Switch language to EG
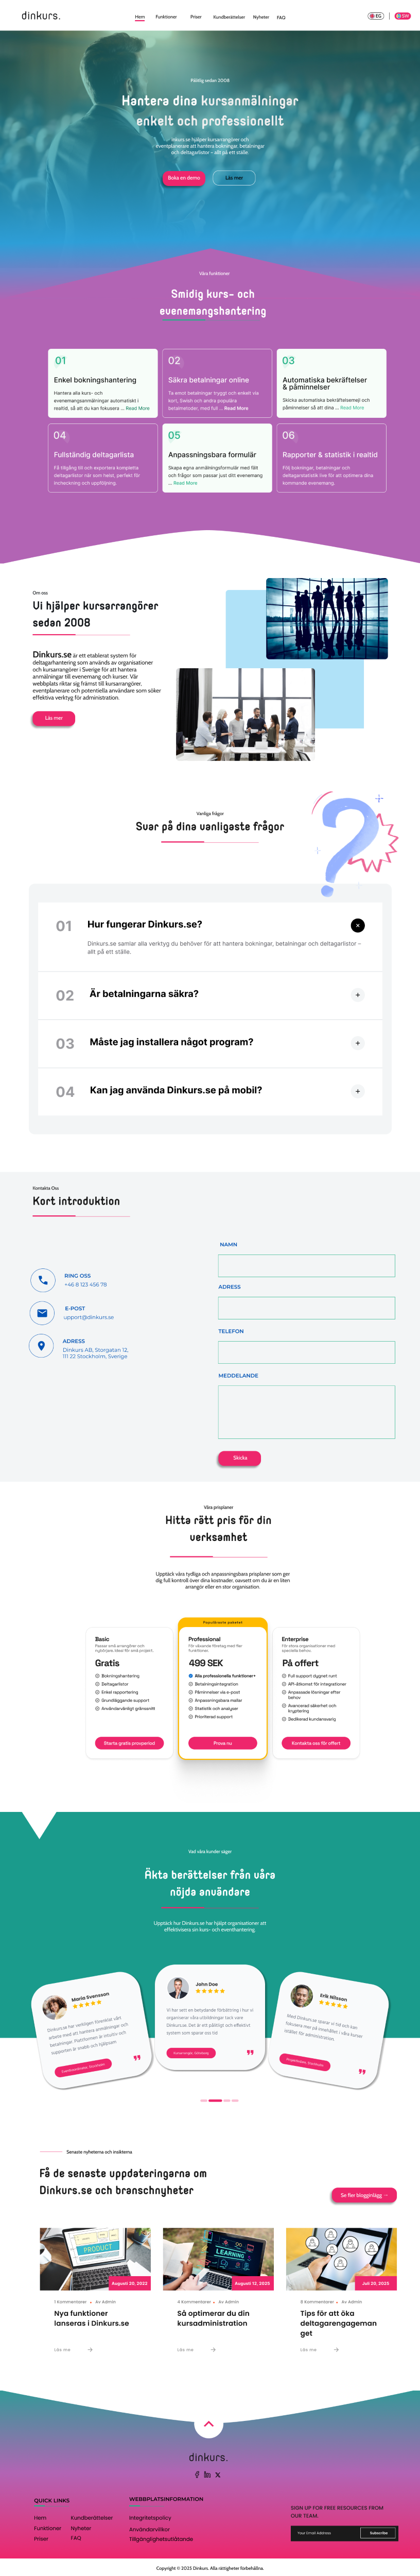 (376, 16)
